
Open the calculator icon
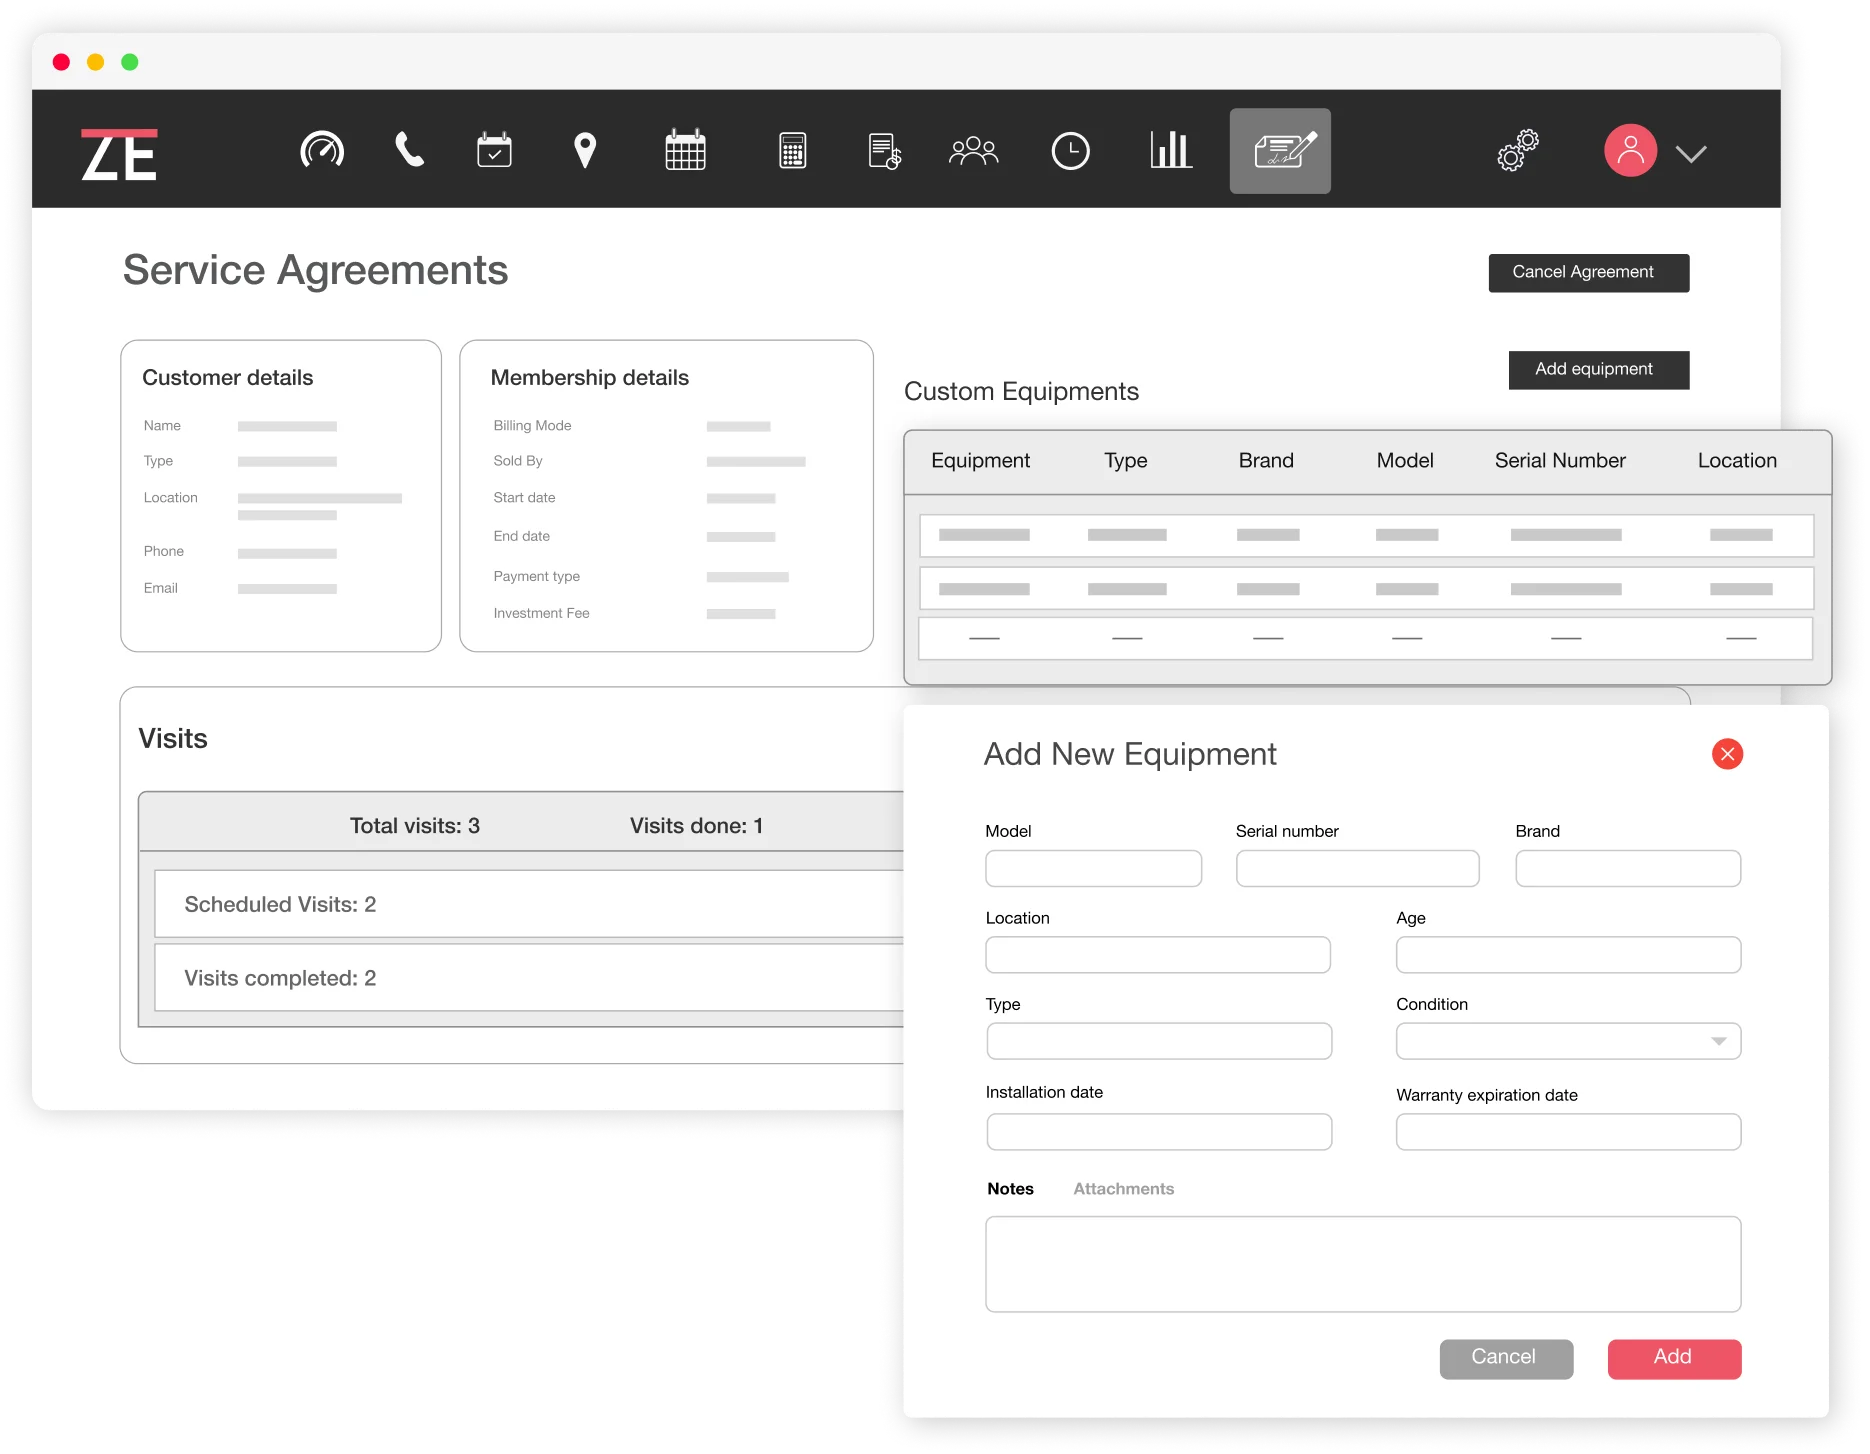point(793,150)
